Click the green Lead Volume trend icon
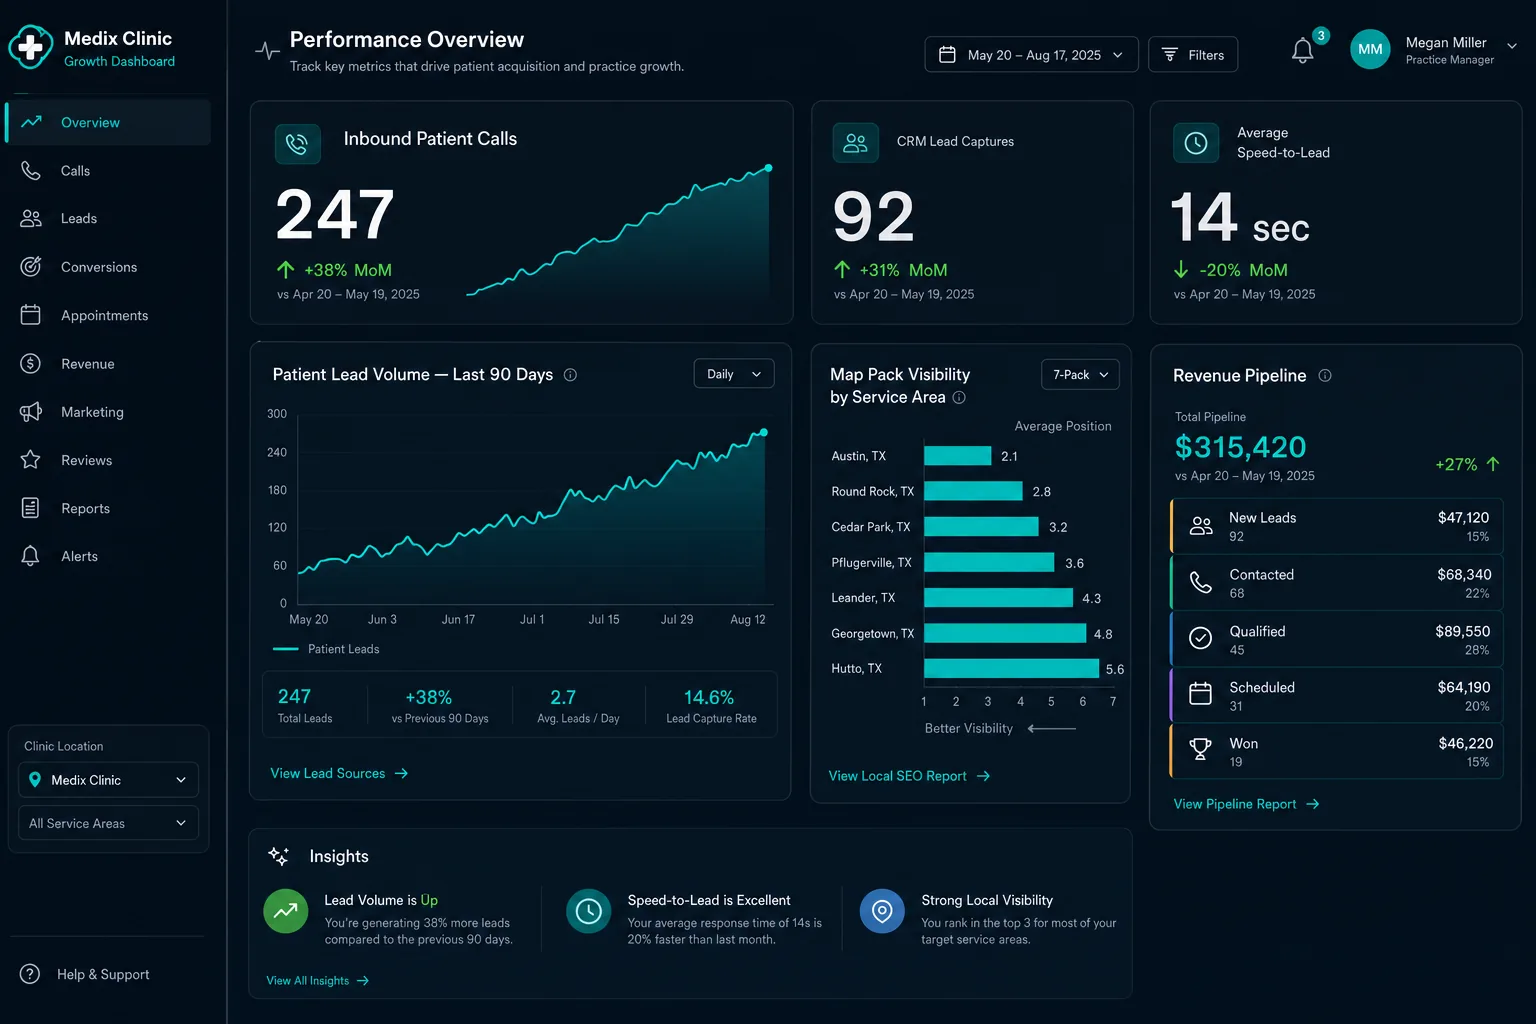Image resolution: width=1536 pixels, height=1024 pixels. pyautogui.click(x=286, y=911)
